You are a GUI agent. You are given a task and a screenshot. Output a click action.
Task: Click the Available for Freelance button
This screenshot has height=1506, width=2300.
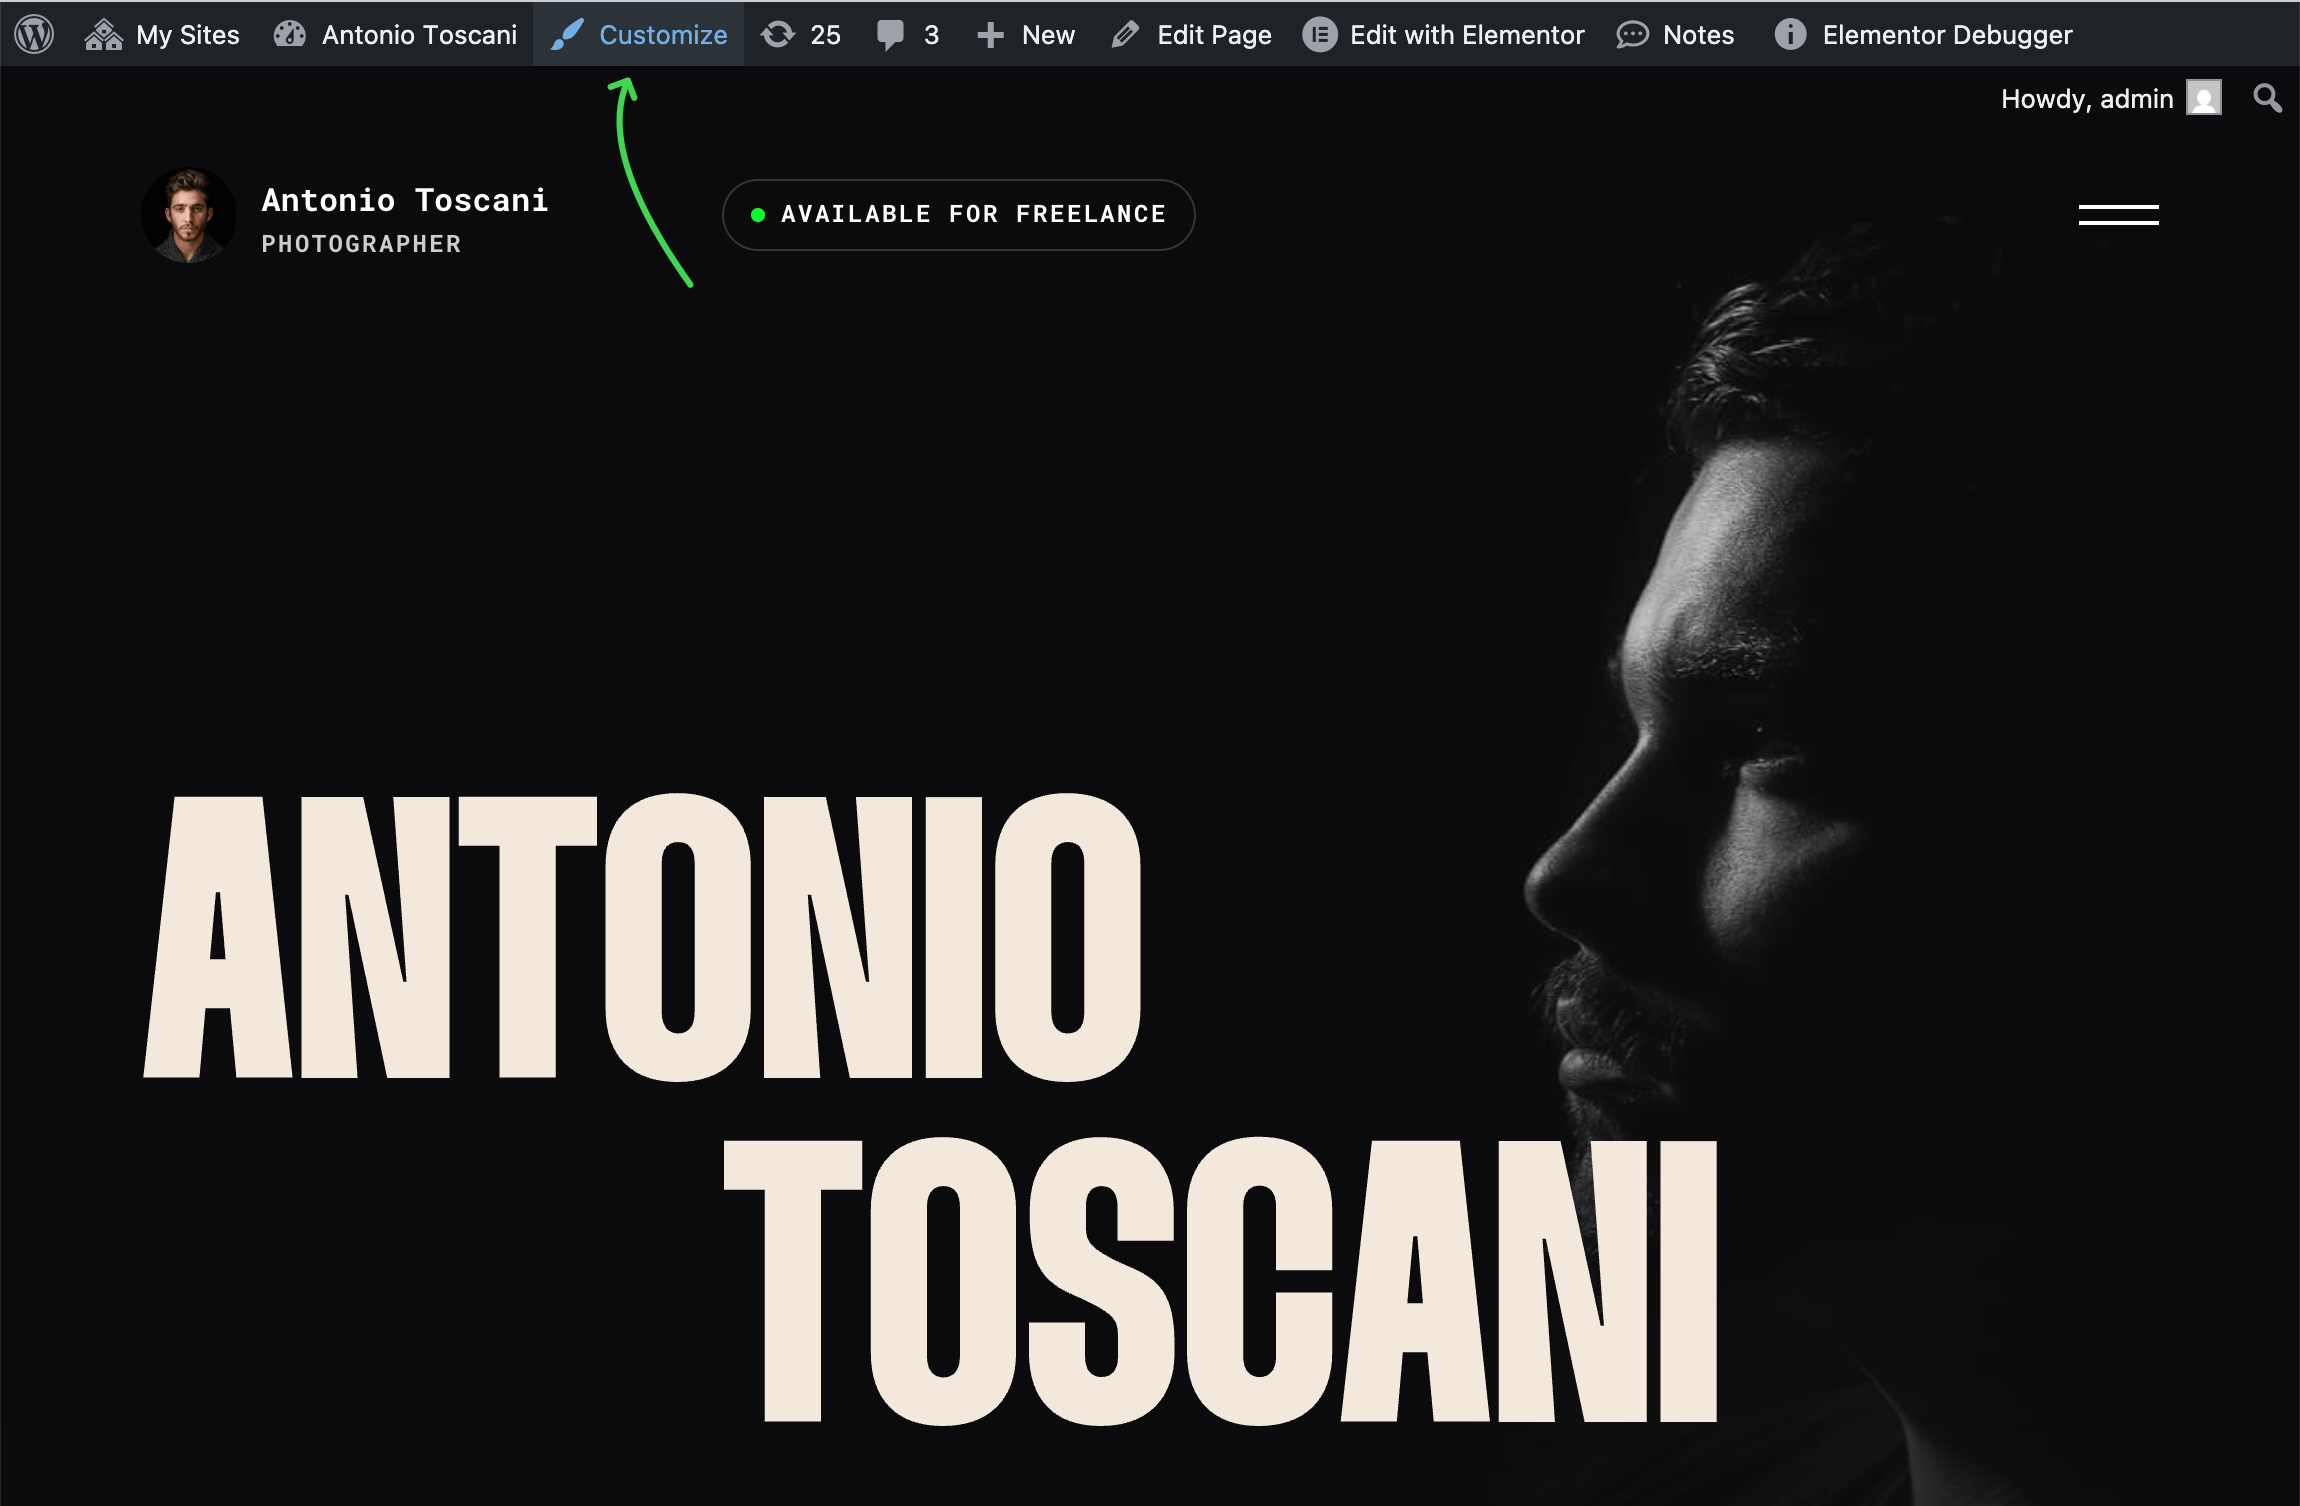click(x=958, y=214)
